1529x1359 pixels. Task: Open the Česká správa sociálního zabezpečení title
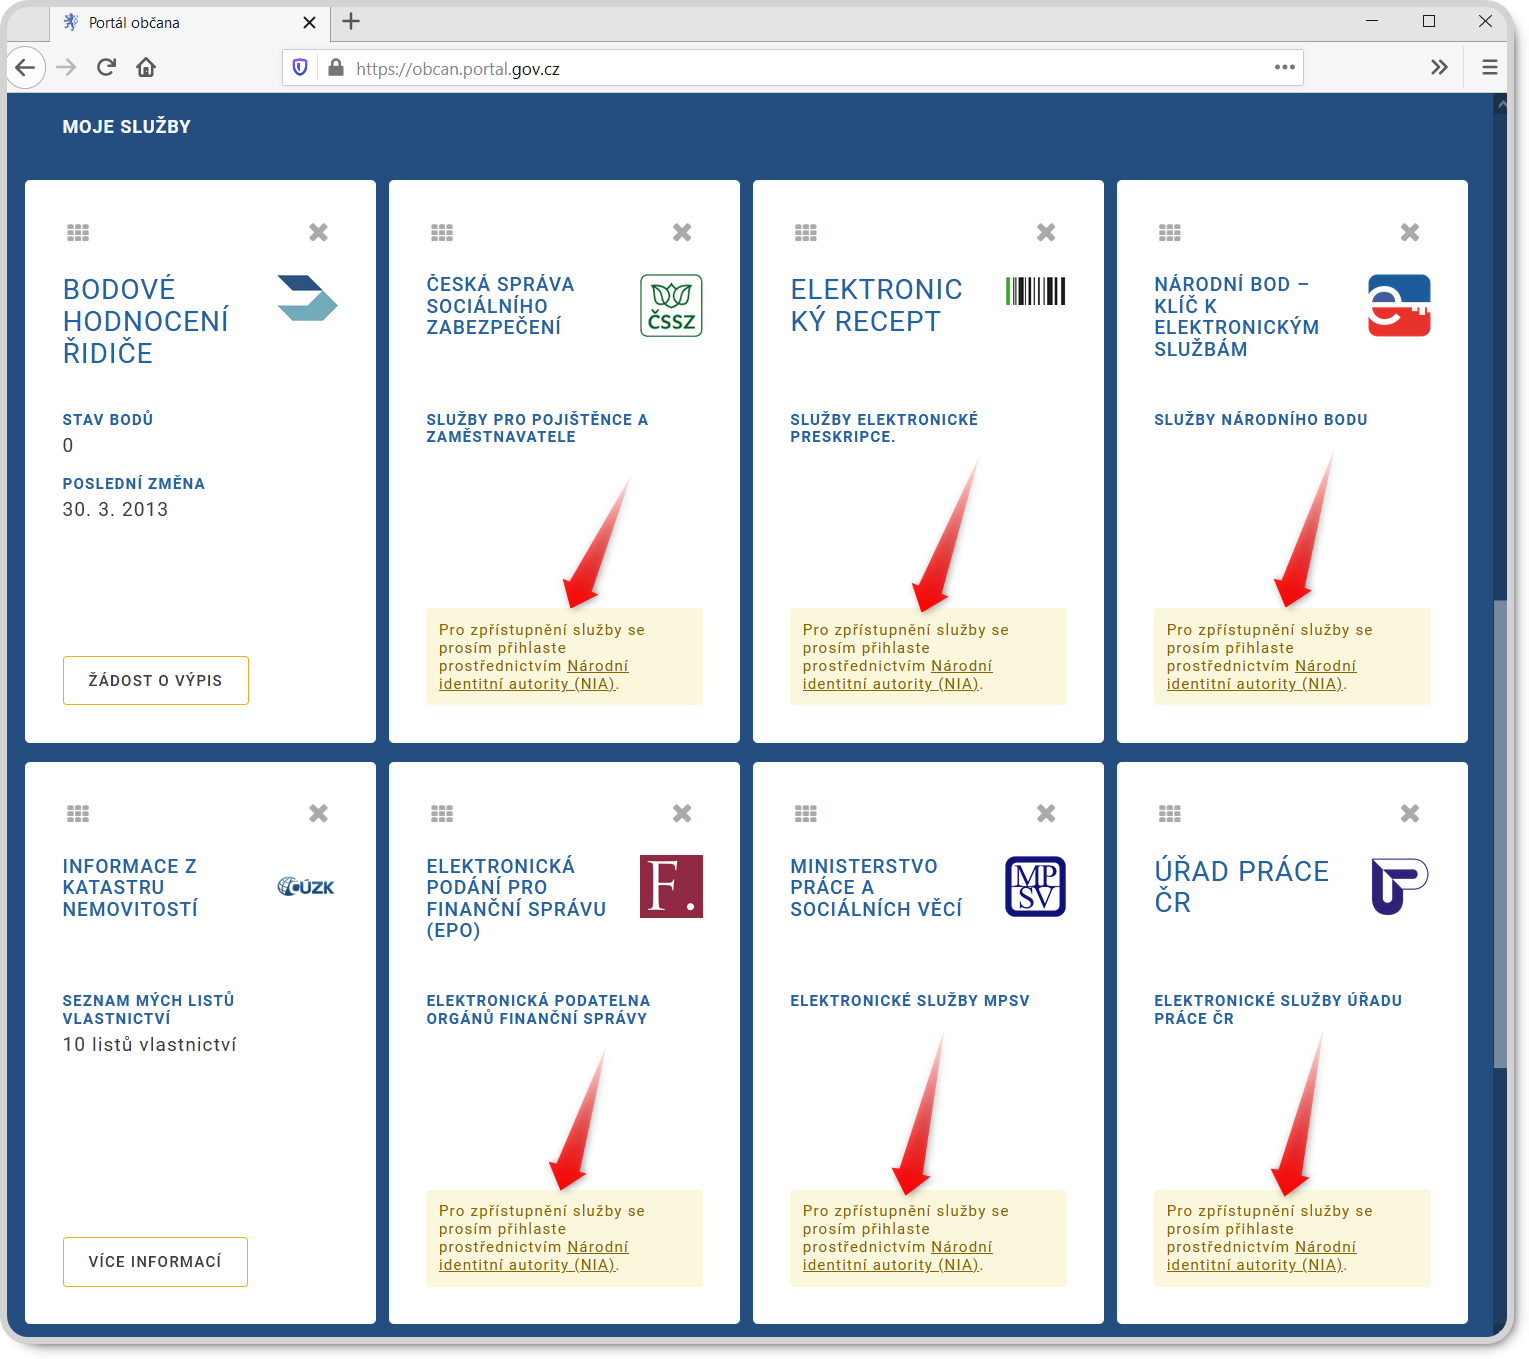tap(500, 305)
